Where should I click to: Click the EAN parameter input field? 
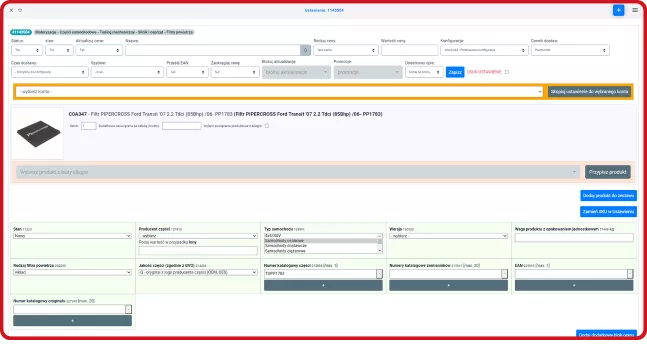571,274
